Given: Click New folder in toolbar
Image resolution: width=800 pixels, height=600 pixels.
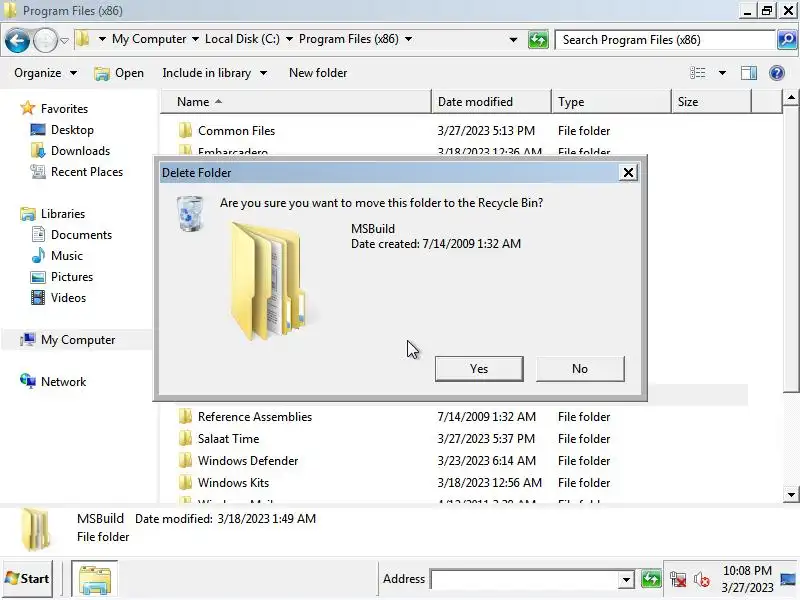Looking at the screenshot, I should click(x=318, y=73).
